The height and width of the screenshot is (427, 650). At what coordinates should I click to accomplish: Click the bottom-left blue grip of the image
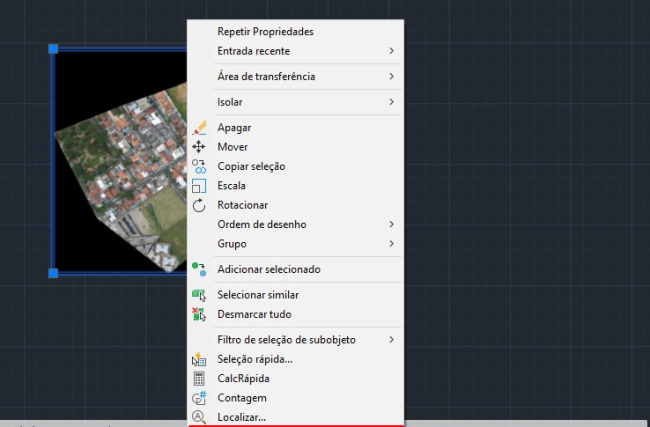pos(53,273)
